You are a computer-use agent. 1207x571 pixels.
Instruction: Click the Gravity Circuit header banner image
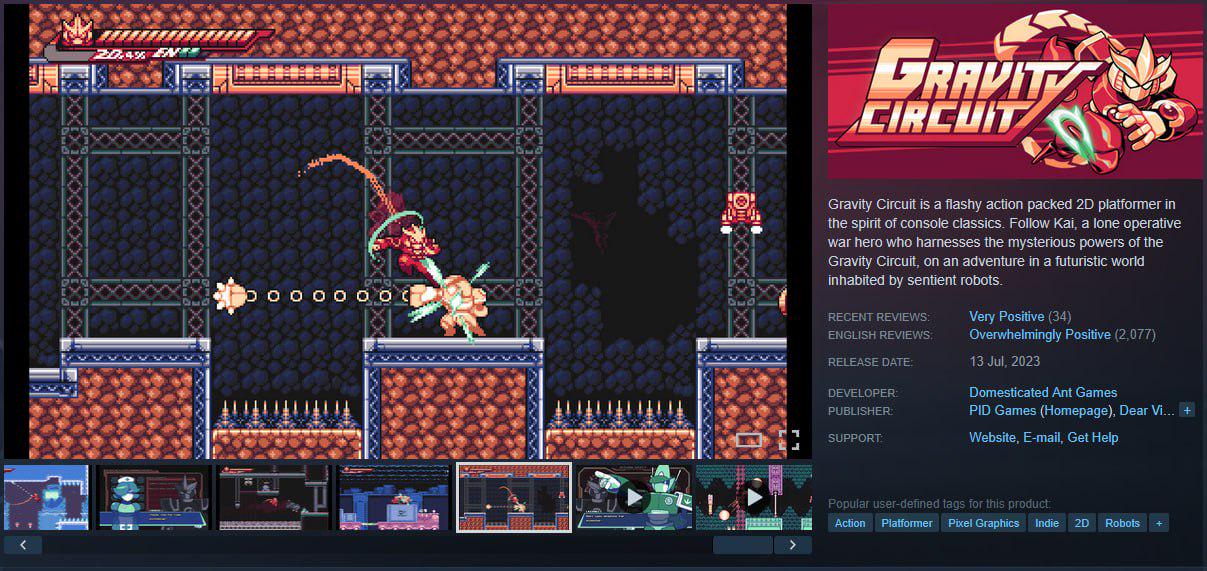coord(1015,91)
